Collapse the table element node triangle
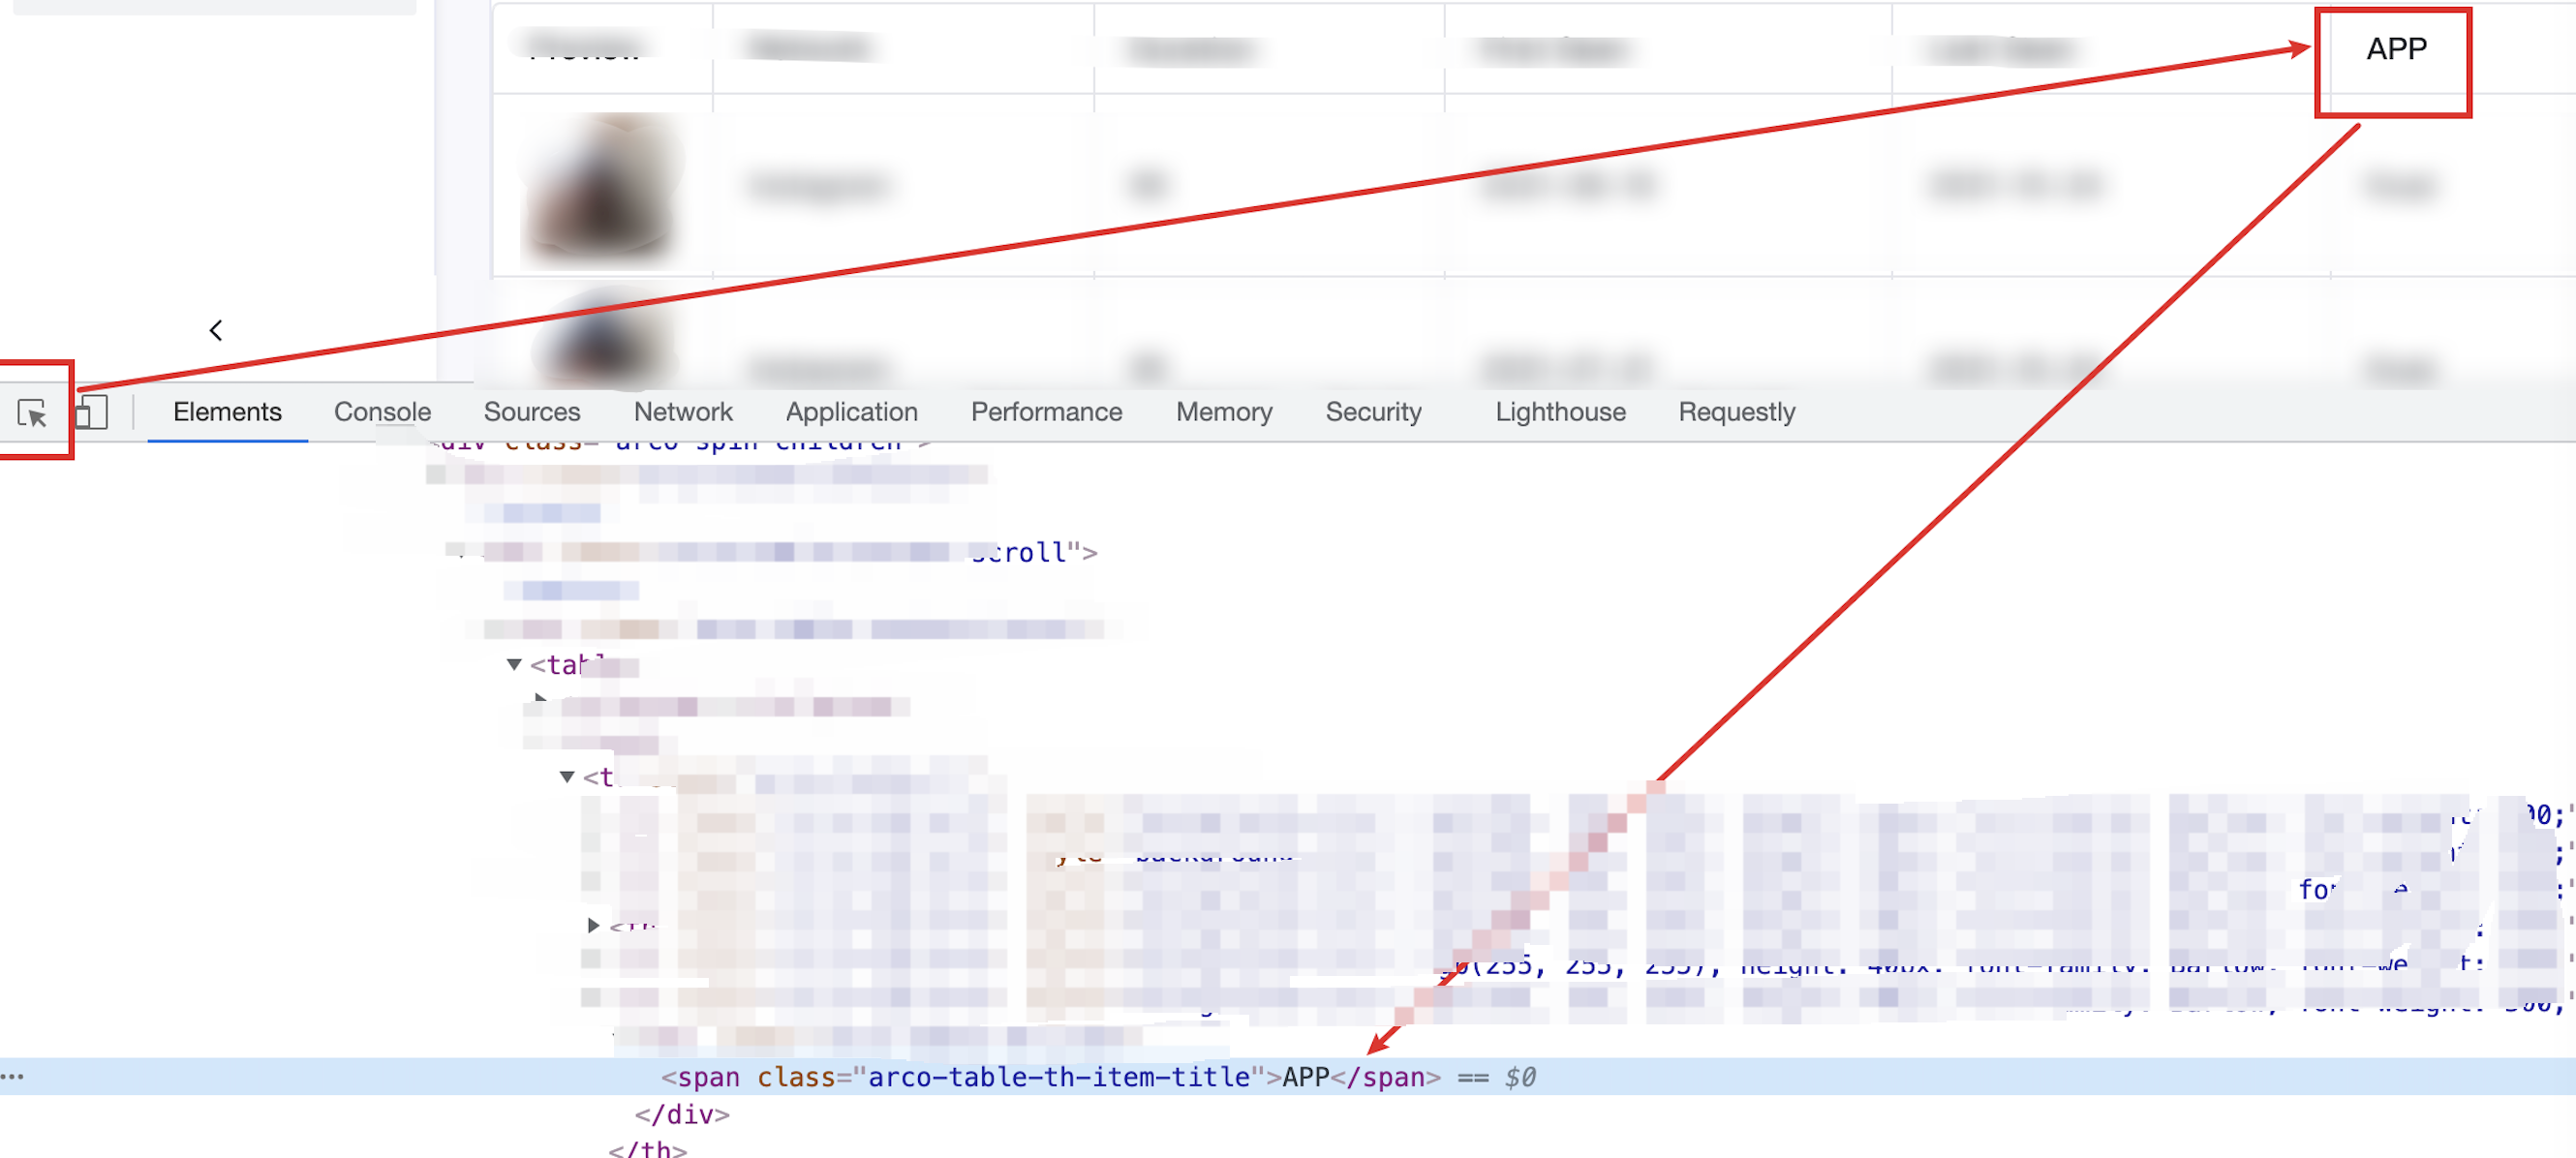The height and width of the screenshot is (1158, 2576). 514,664
